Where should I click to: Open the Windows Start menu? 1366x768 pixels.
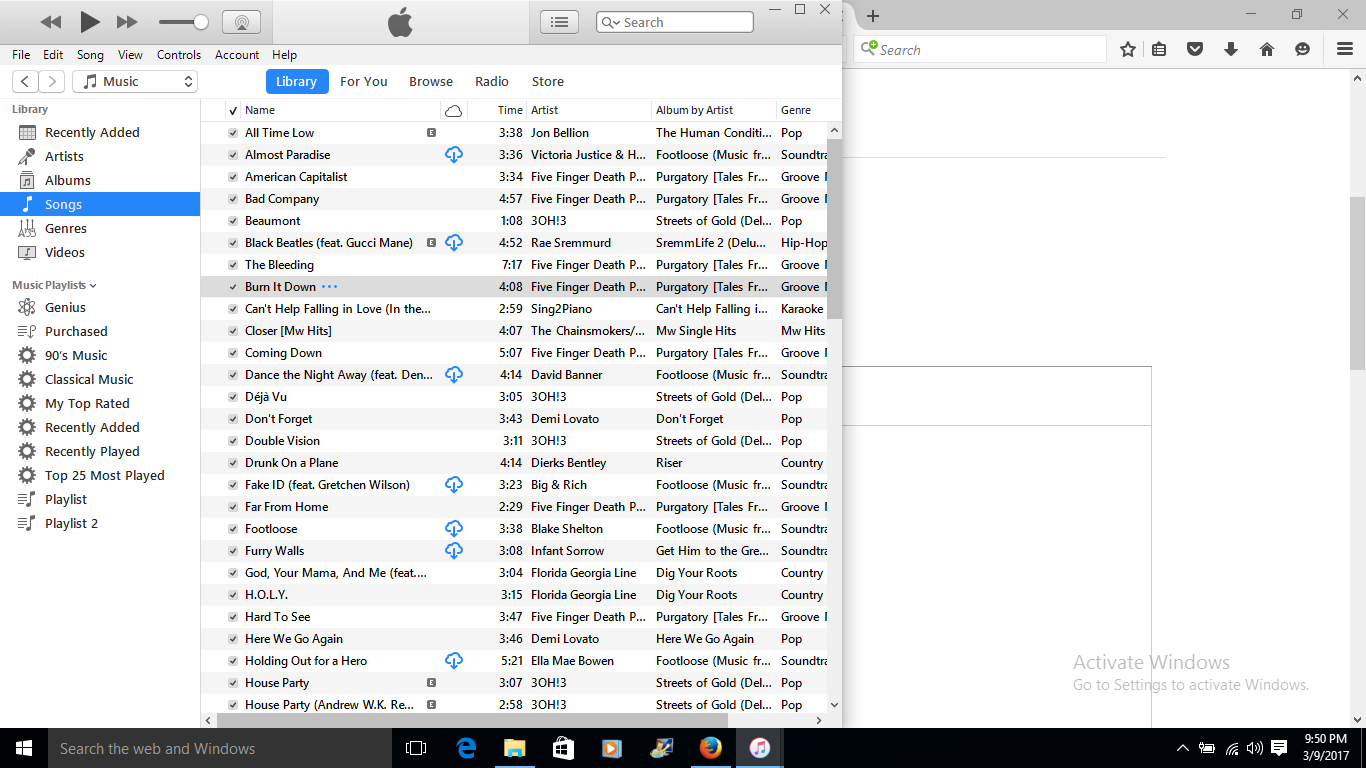pyautogui.click(x=24, y=748)
